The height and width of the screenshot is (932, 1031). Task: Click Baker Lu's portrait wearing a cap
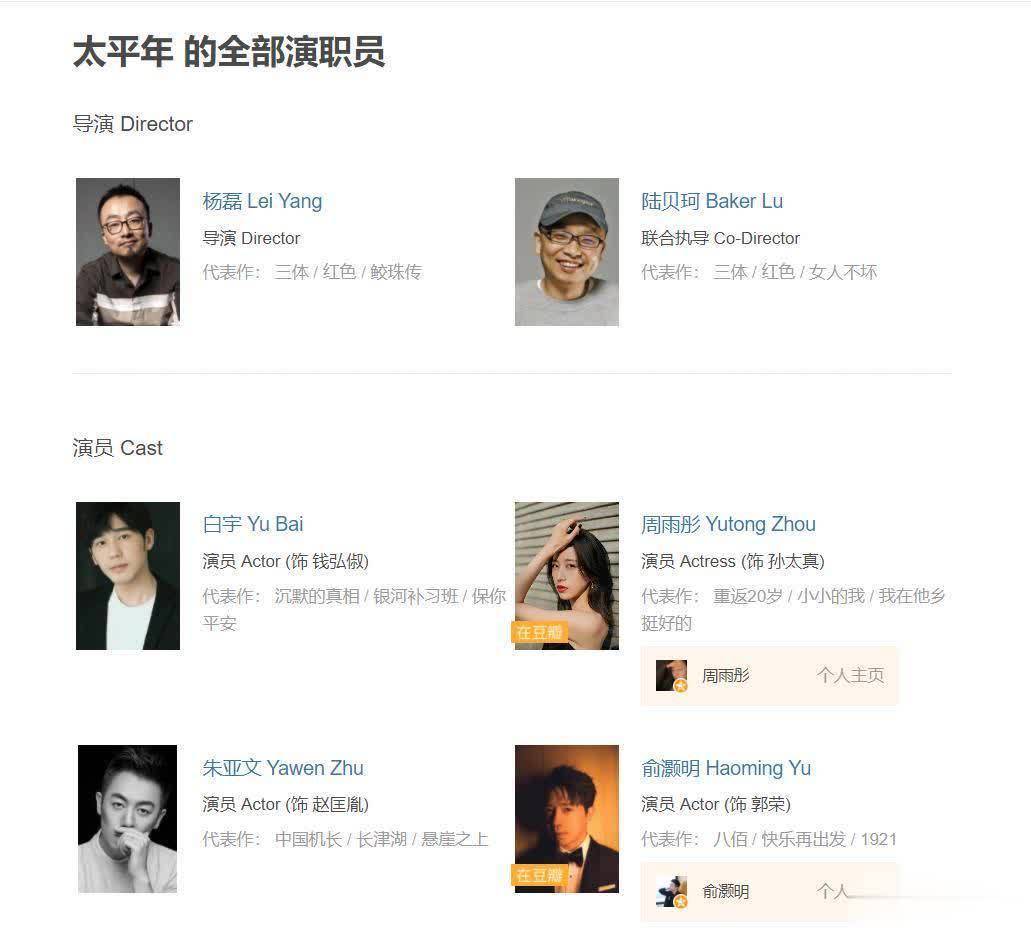point(567,252)
